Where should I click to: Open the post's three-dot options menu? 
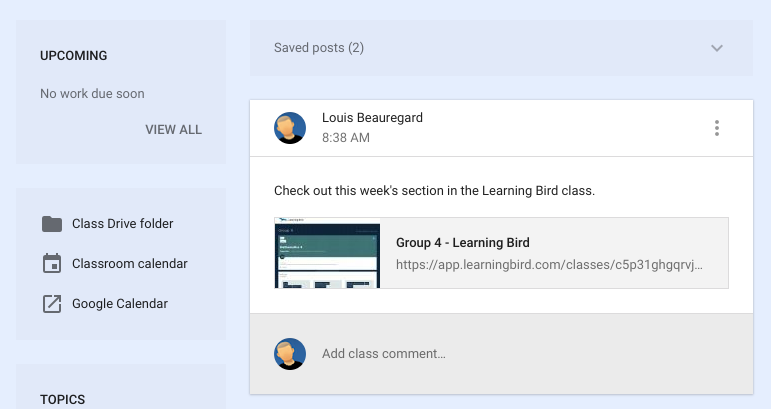pyautogui.click(x=717, y=128)
